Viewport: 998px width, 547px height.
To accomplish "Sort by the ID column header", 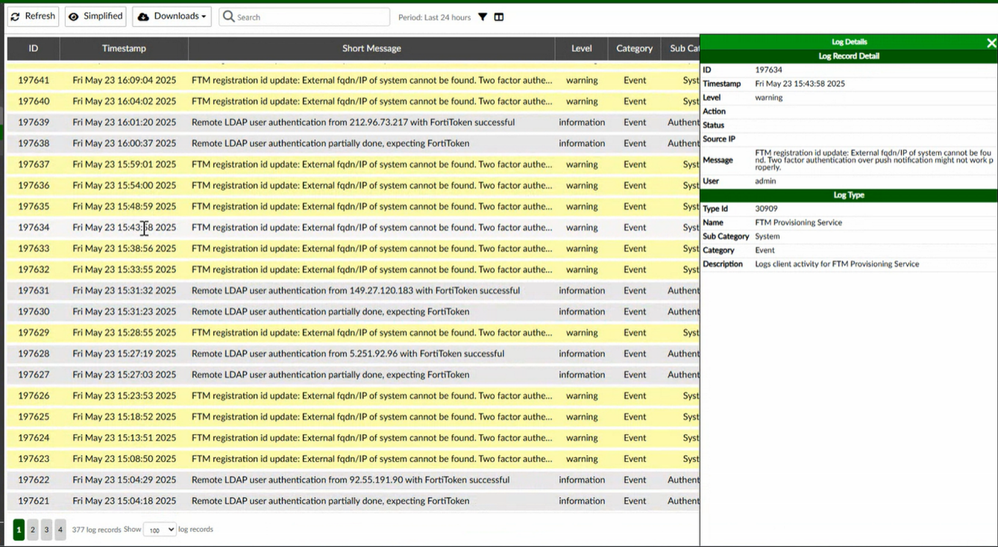I will (x=33, y=48).
